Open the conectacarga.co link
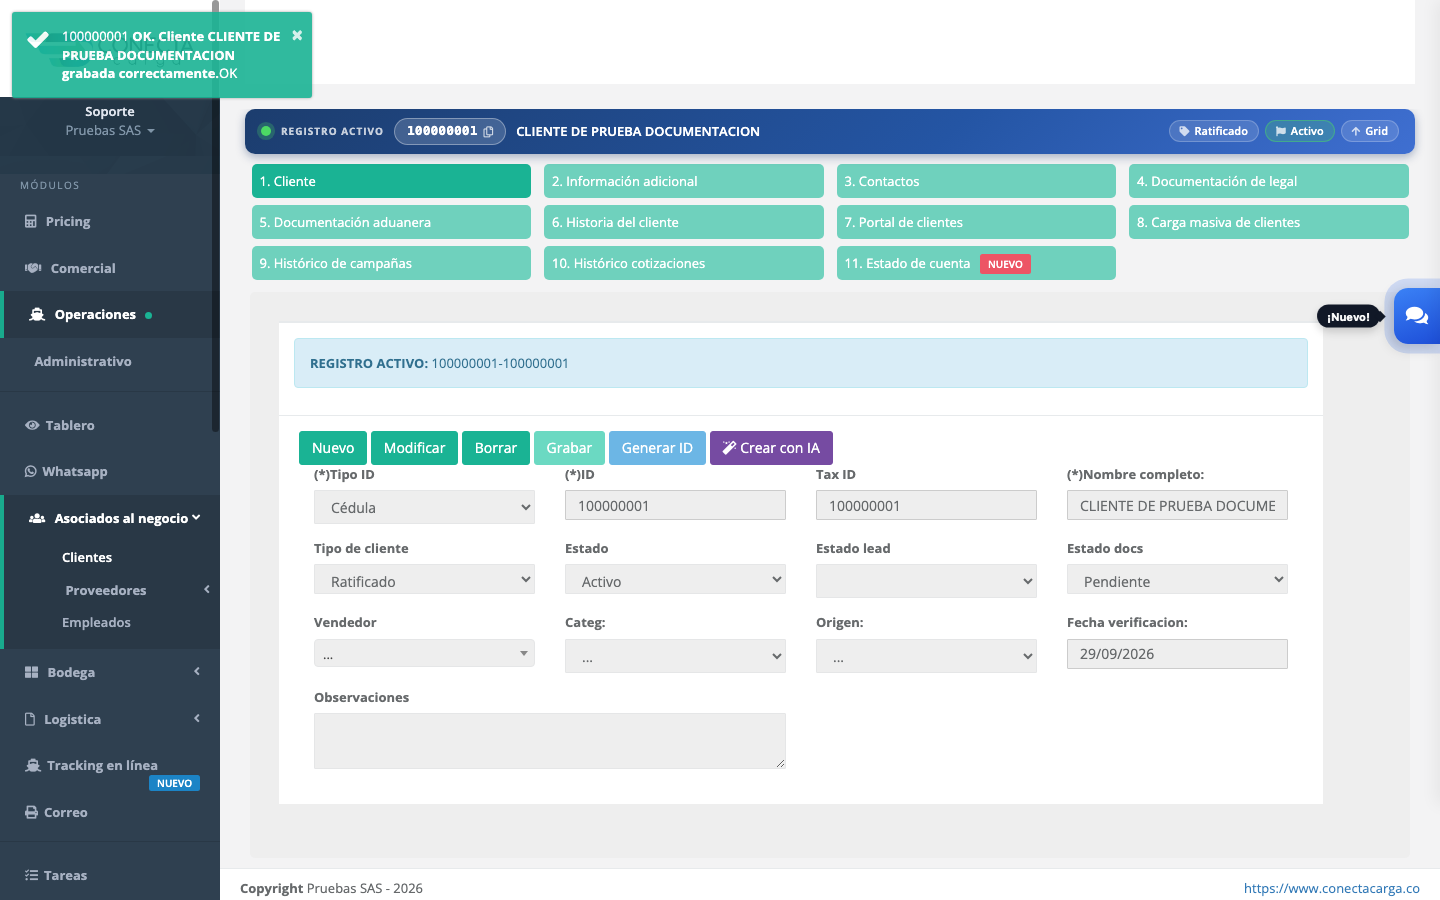 (x=1331, y=888)
